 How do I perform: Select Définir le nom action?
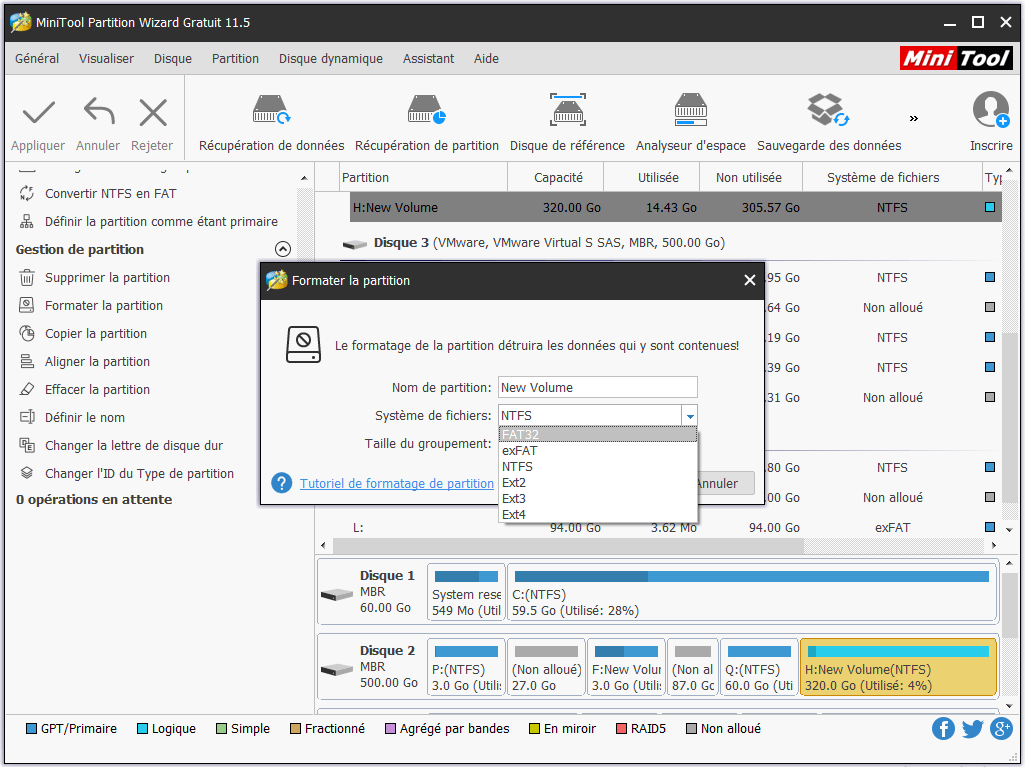pos(84,418)
